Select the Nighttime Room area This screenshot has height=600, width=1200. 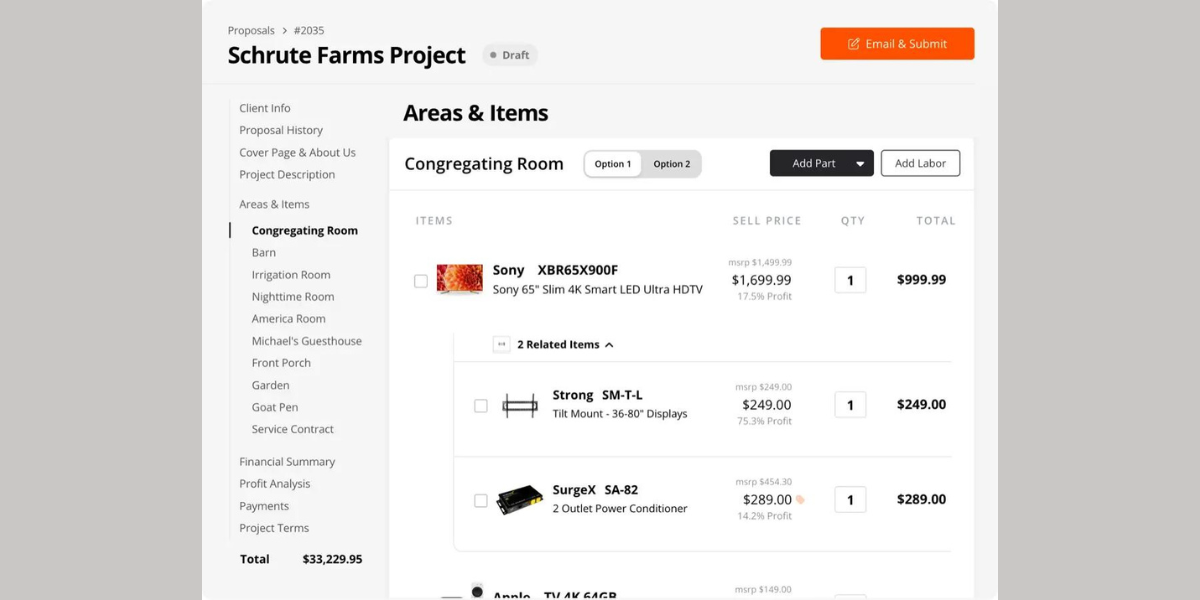tap(293, 296)
